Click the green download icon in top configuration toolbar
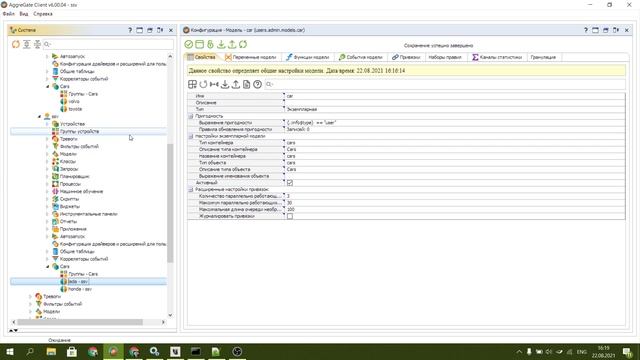Image resolution: width=640 pixels, height=360 pixels. point(221,44)
